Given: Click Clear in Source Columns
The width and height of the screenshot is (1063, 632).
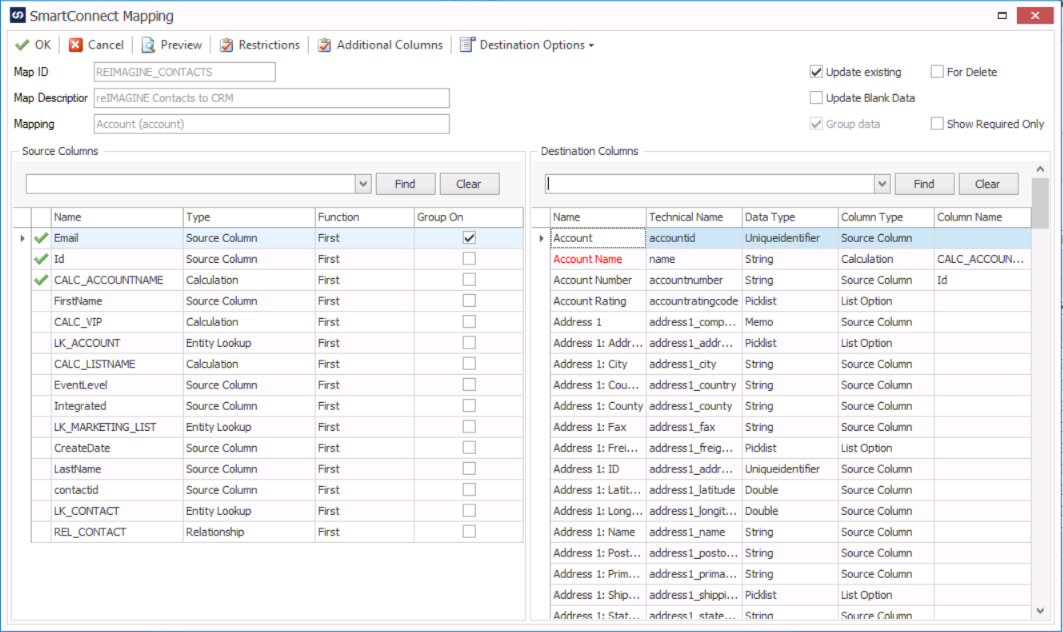Looking at the screenshot, I should pos(468,184).
